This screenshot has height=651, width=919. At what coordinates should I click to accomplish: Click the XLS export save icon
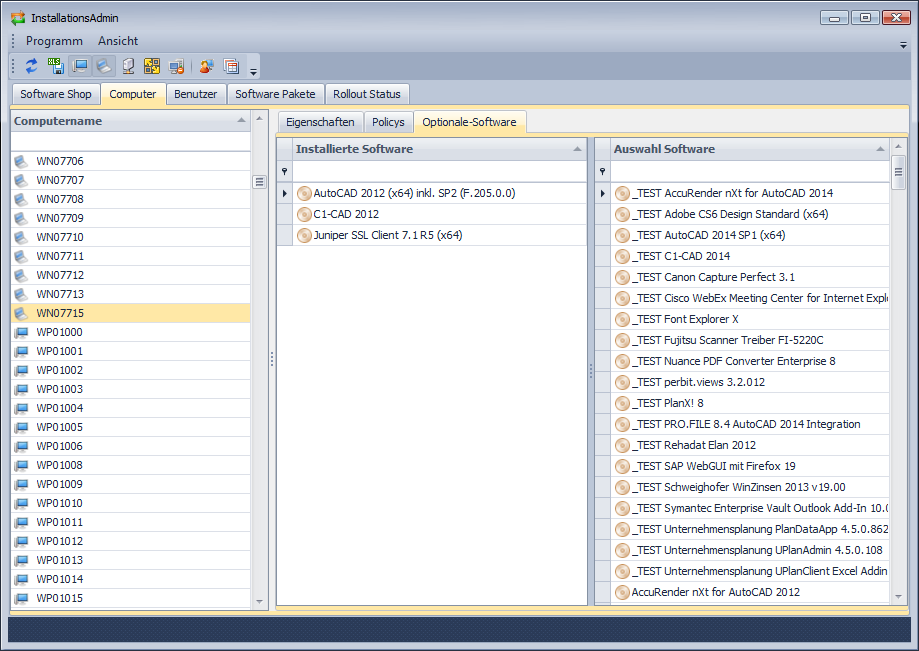point(55,66)
